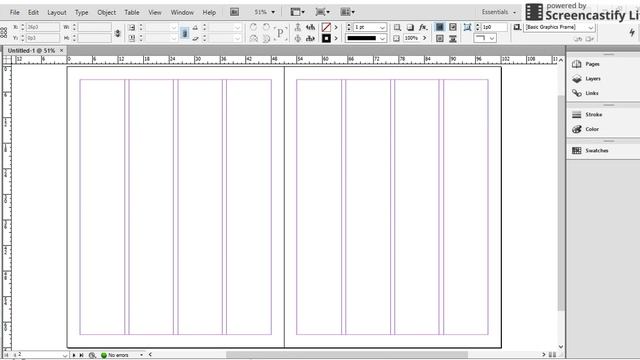
Task: Click the Select Container icon
Action: pos(298,27)
